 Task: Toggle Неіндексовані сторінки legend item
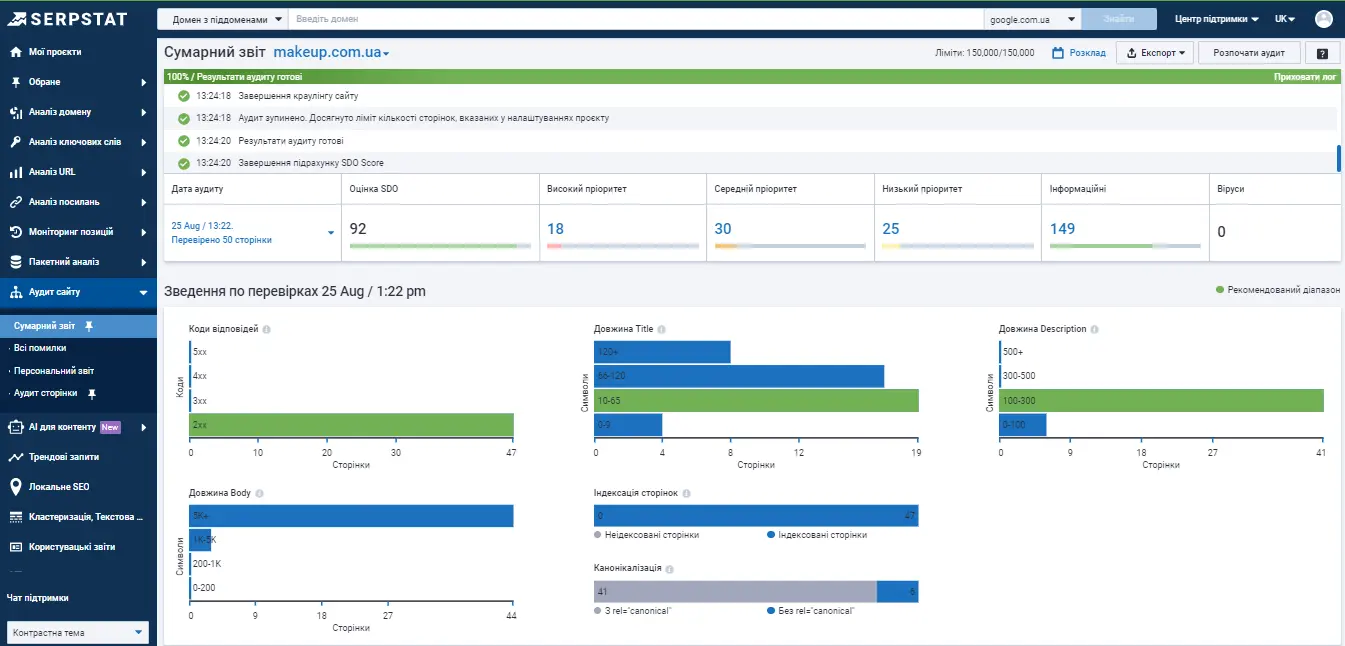646,535
